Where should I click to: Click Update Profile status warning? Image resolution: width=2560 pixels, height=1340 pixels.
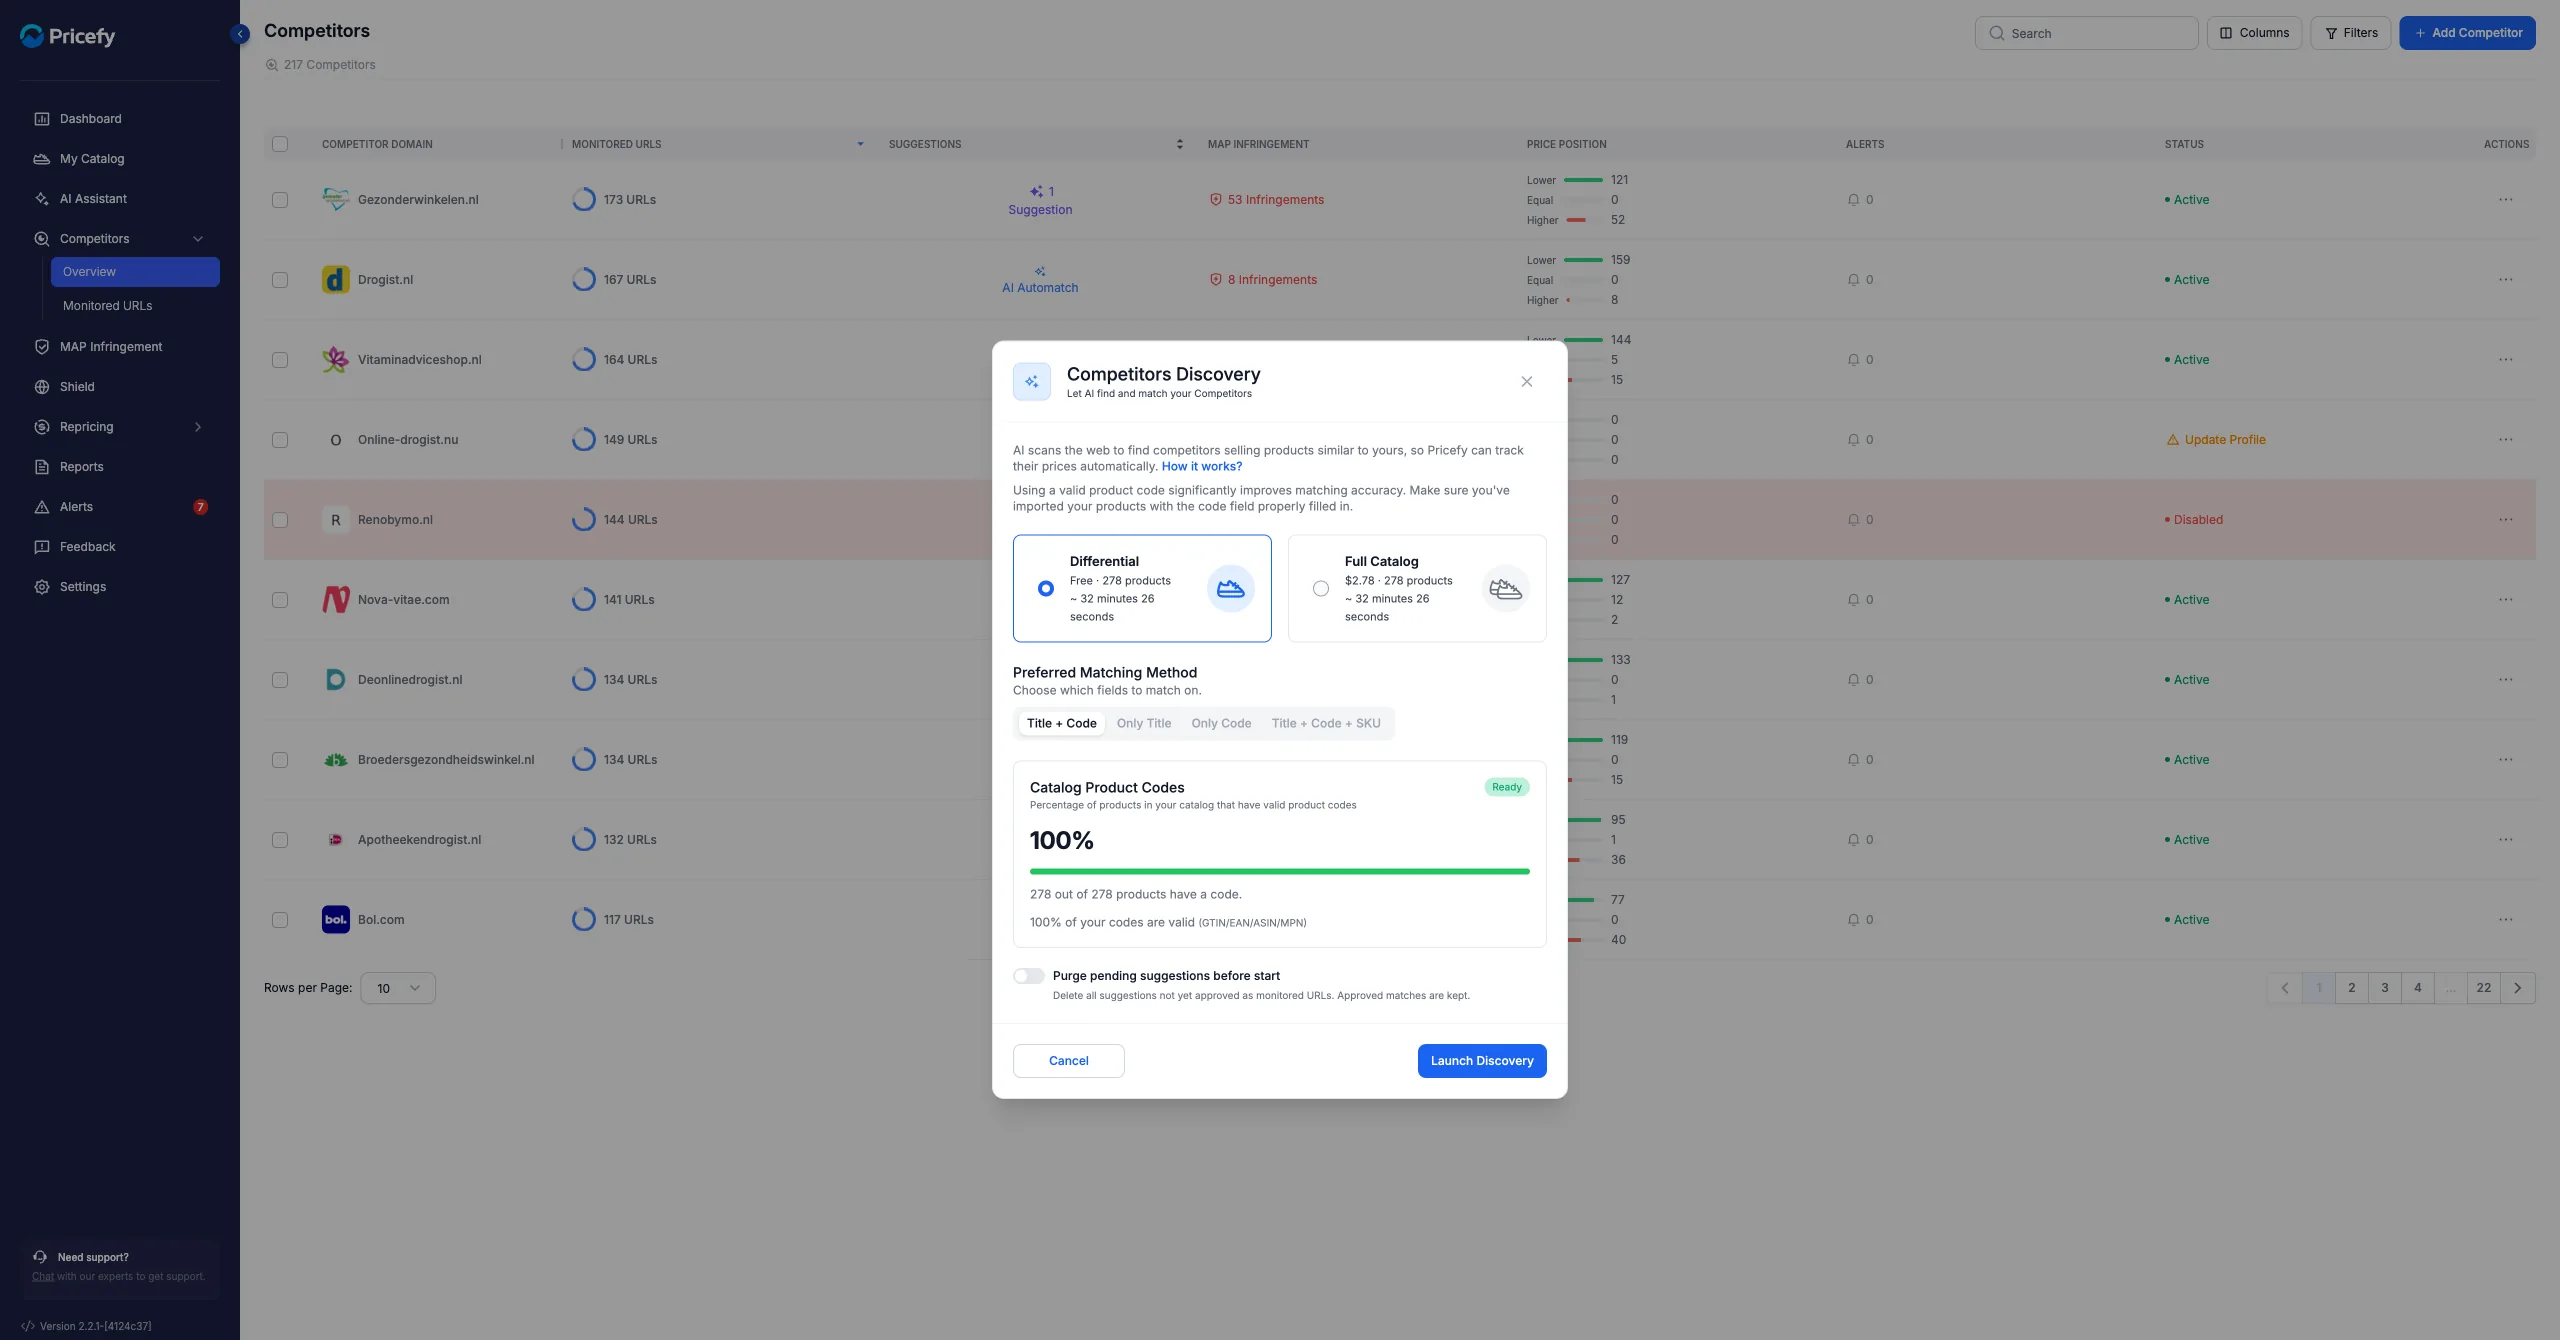pyautogui.click(x=2215, y=440)
